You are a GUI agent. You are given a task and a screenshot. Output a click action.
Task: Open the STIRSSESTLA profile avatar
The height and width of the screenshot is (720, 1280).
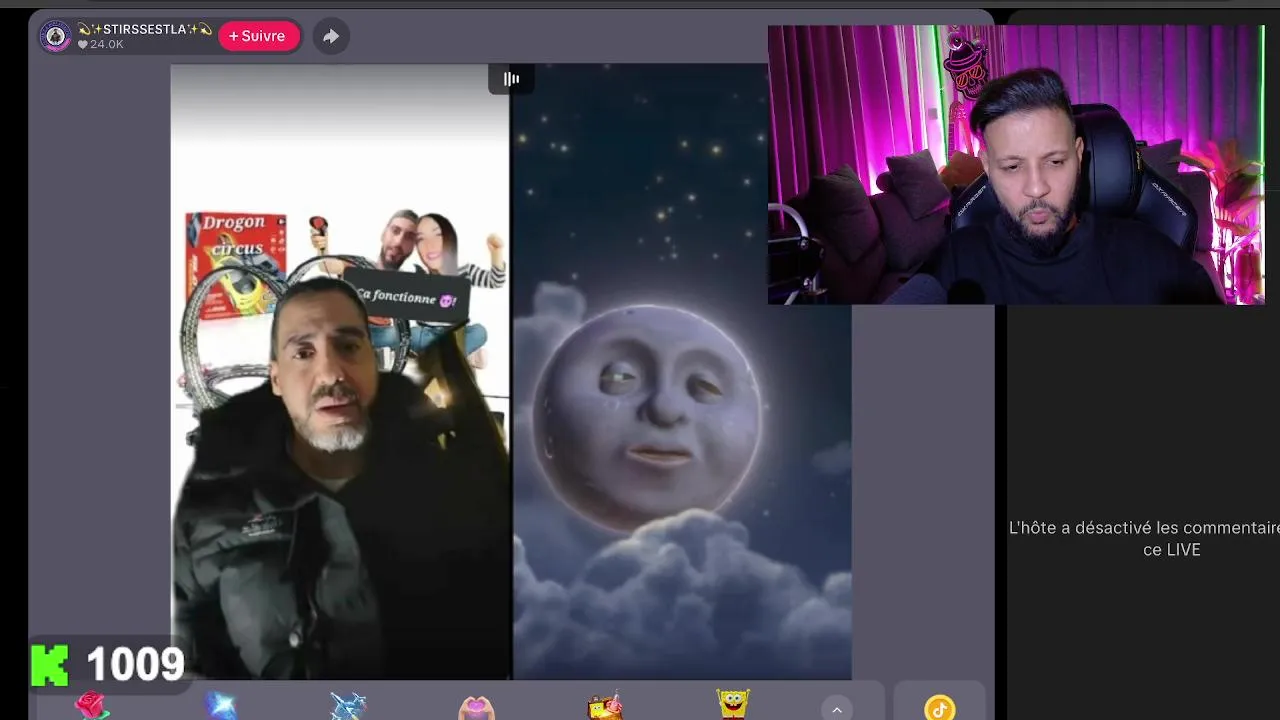(55, 37)
